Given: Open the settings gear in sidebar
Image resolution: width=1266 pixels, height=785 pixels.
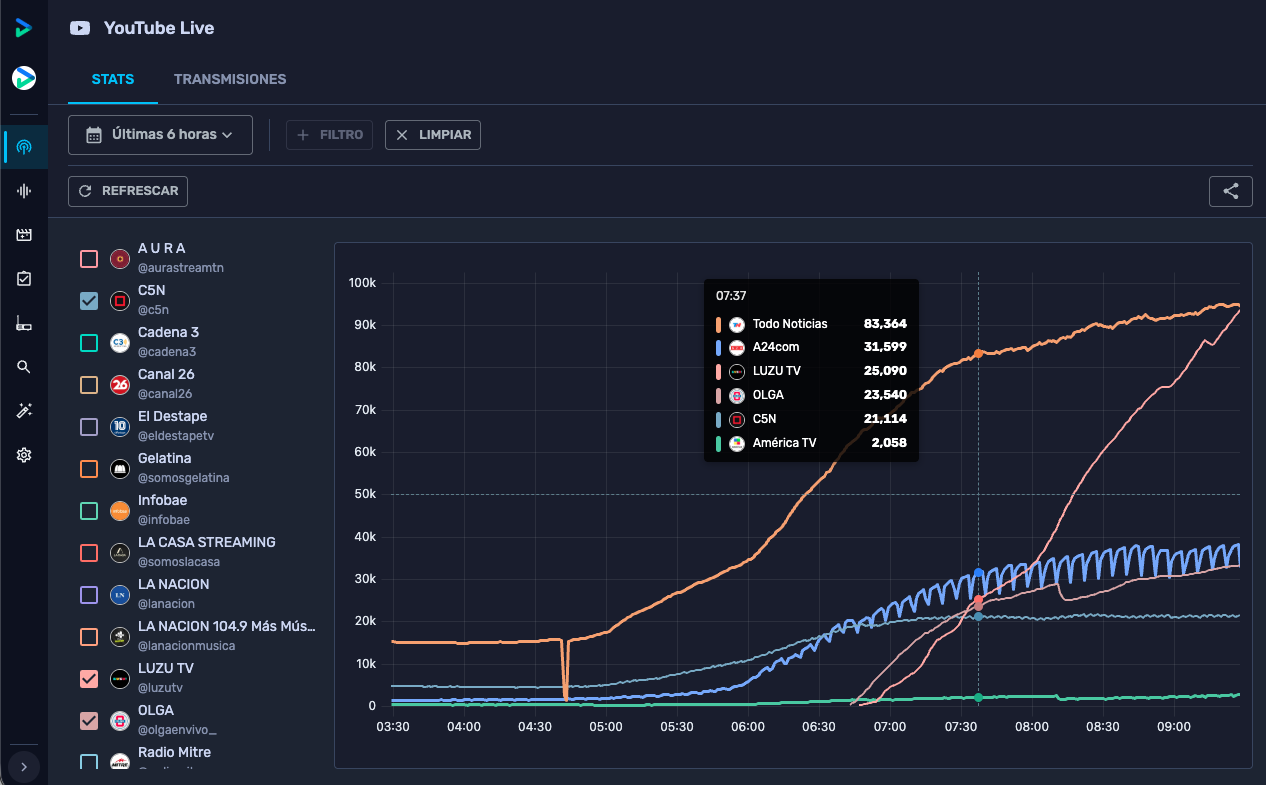Looking at the screenshot, I should pos(24,455).
